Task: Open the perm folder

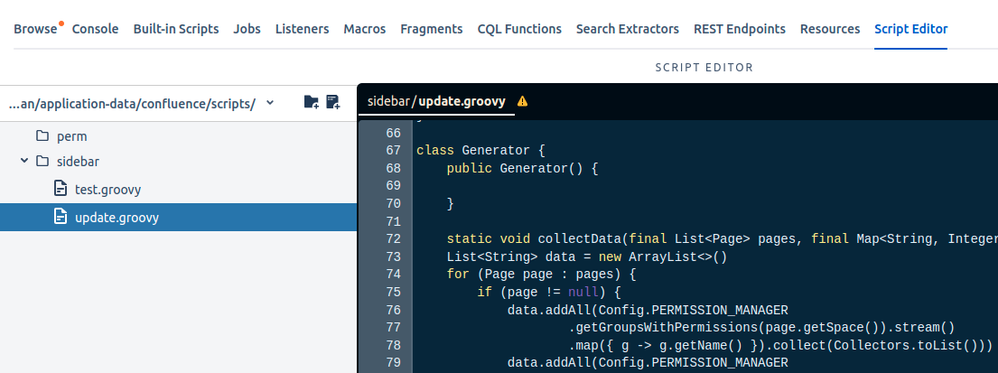Action: click(72, 137)
